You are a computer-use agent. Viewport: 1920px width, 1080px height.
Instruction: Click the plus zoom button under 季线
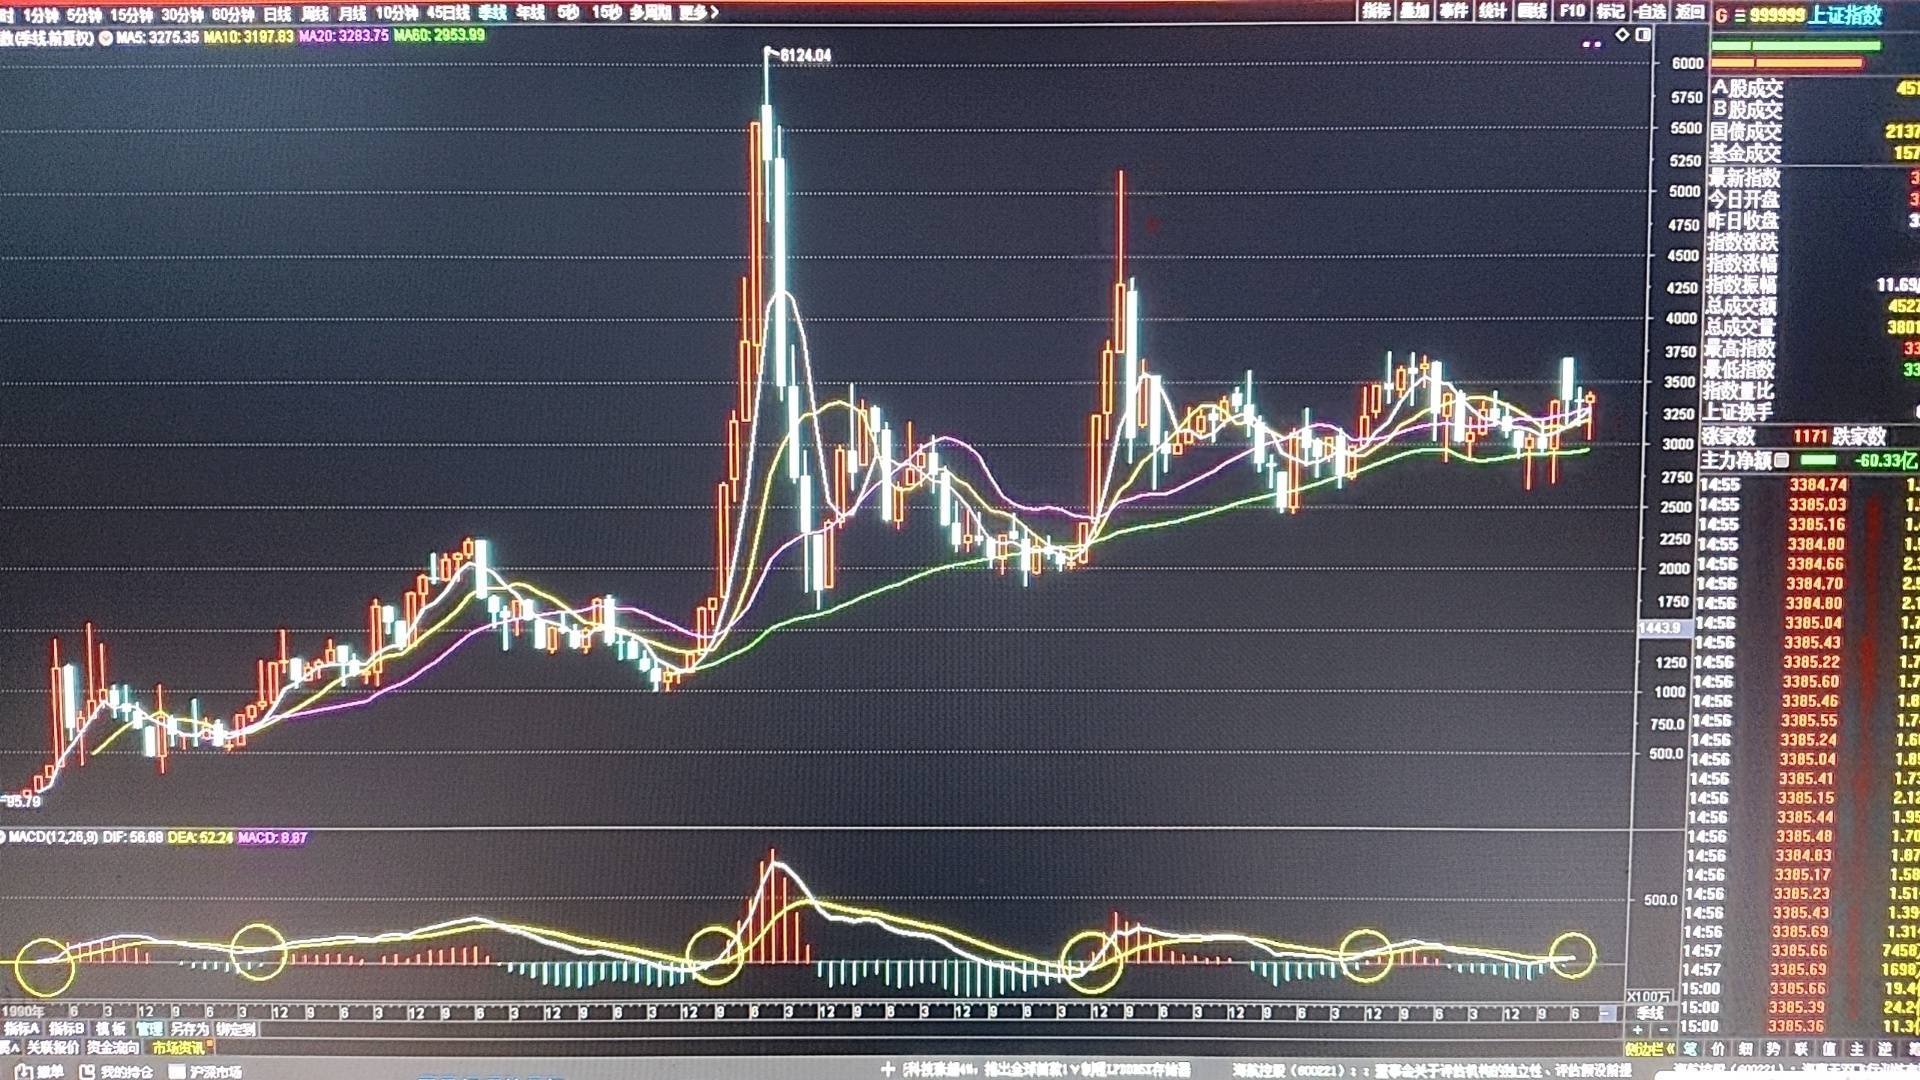tap(1638, 1029)
